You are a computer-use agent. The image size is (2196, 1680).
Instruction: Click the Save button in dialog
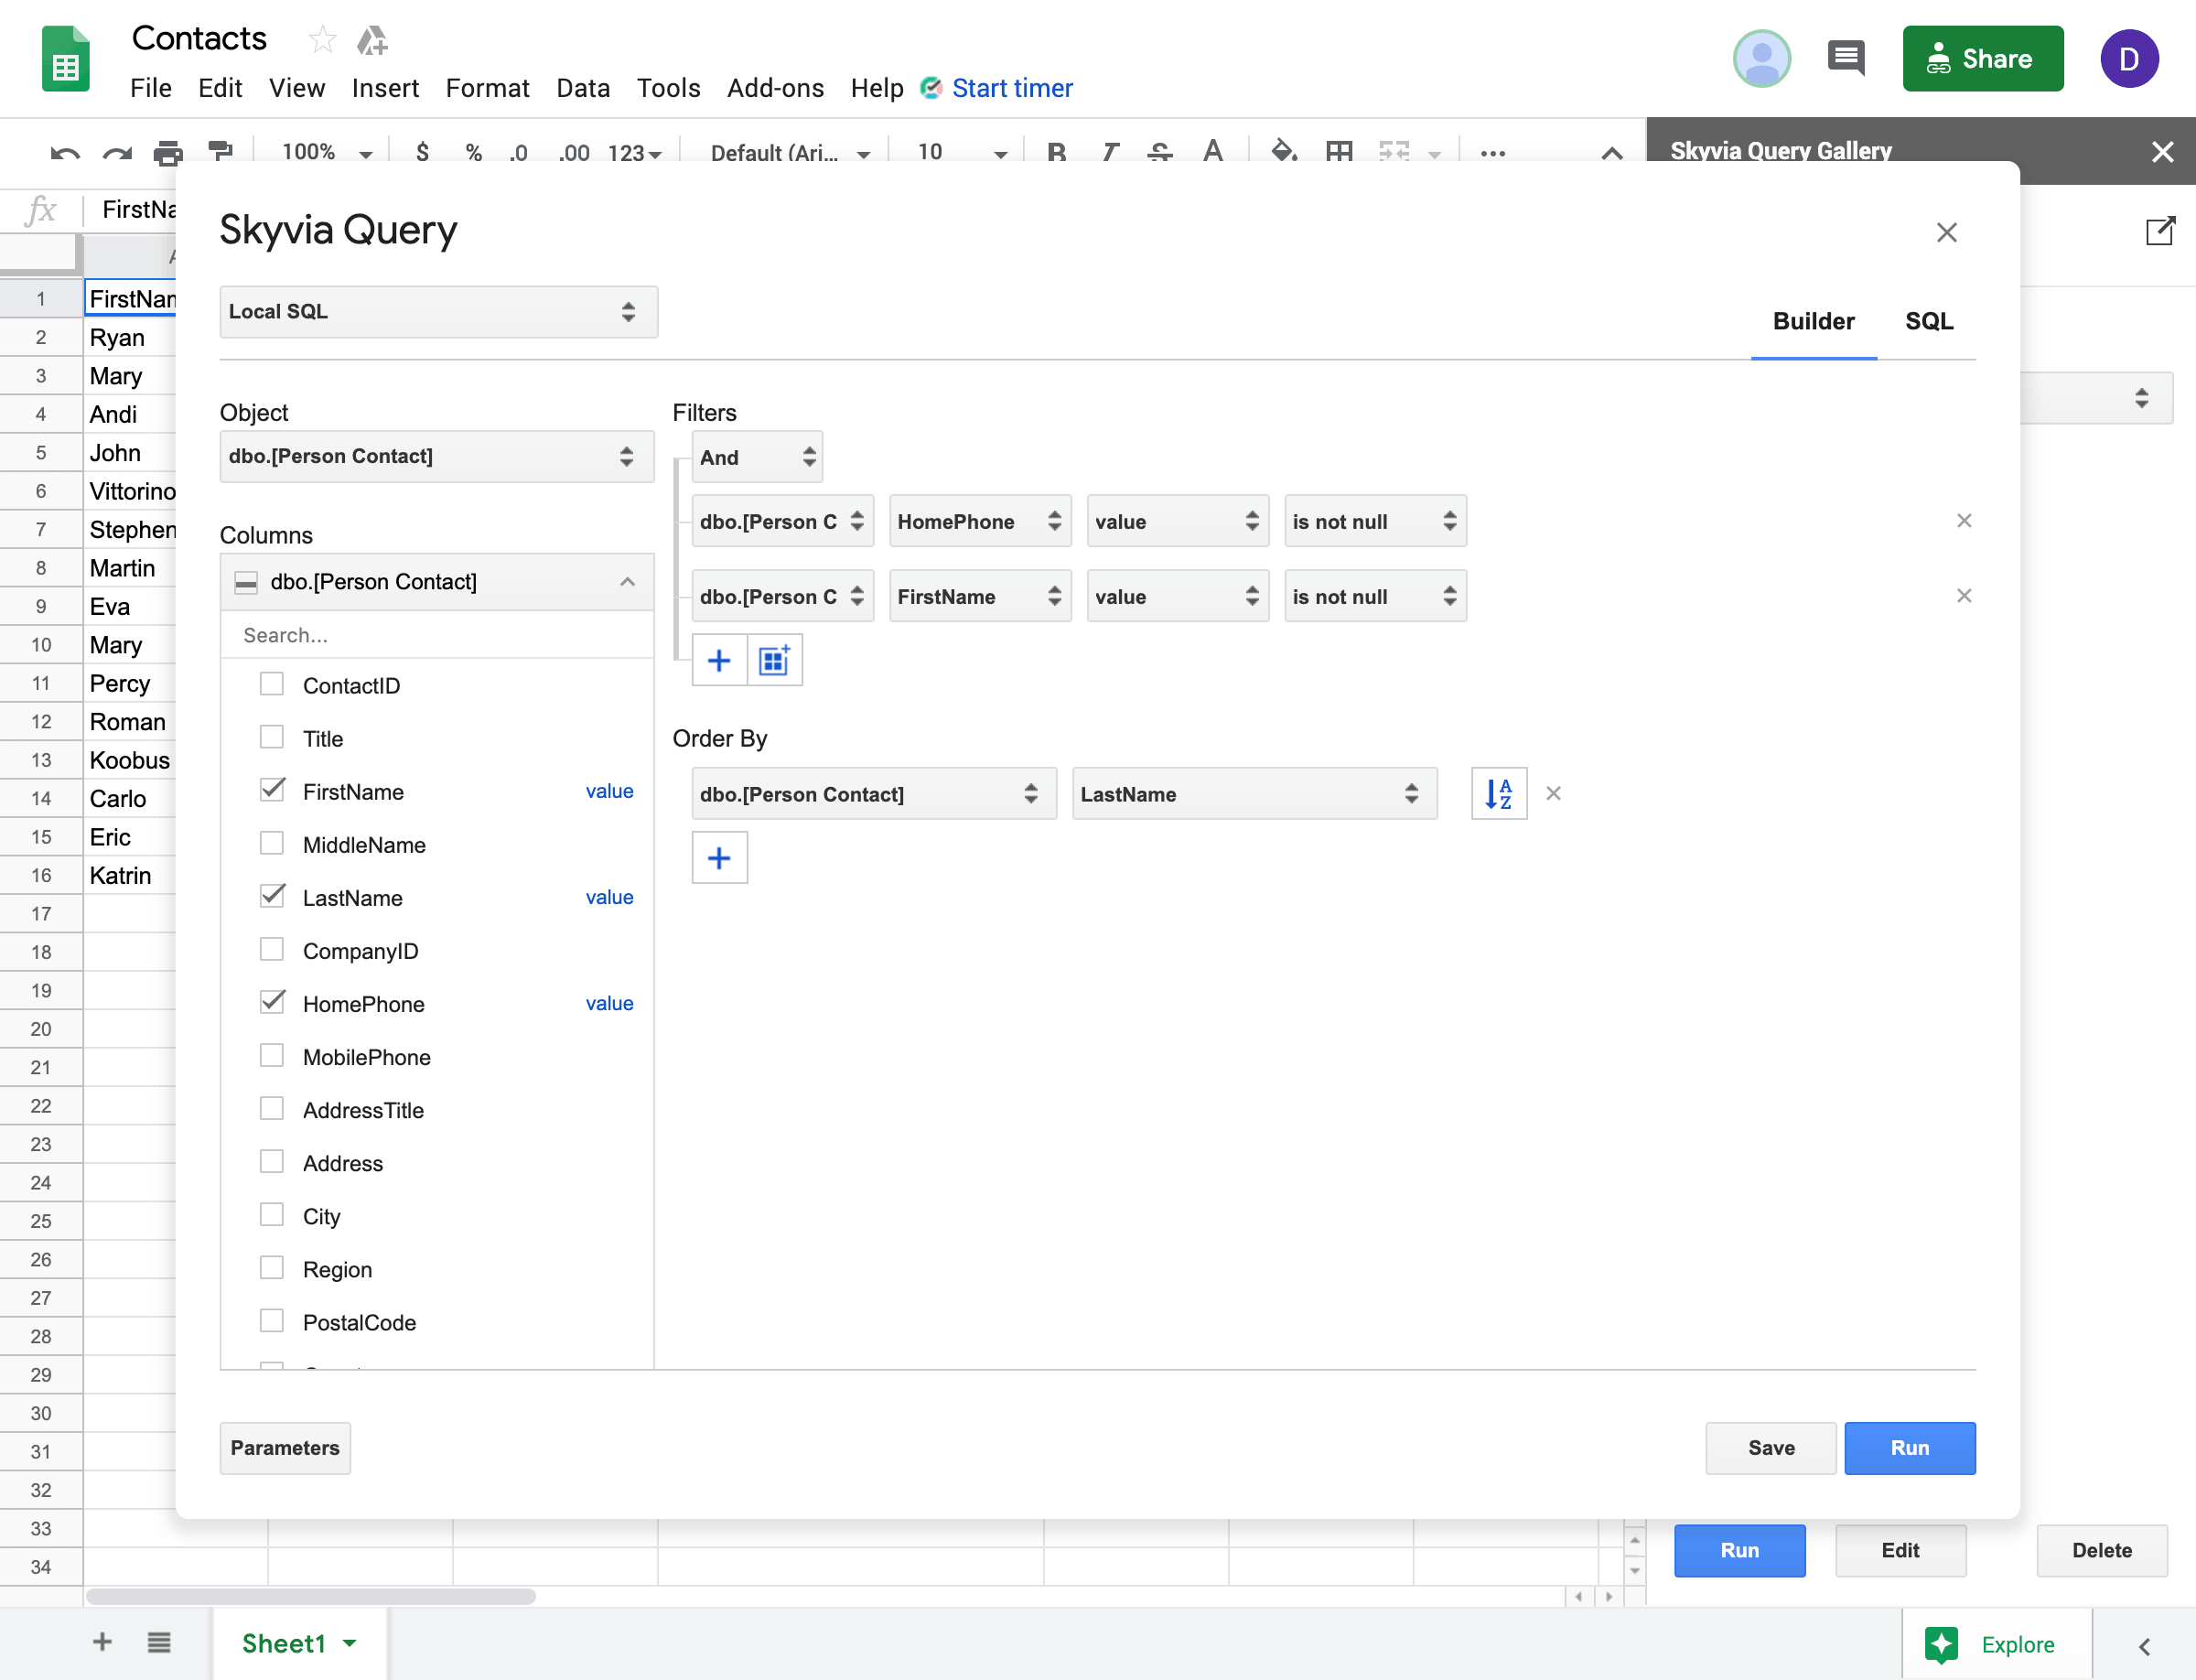tap(1770, 1448)
